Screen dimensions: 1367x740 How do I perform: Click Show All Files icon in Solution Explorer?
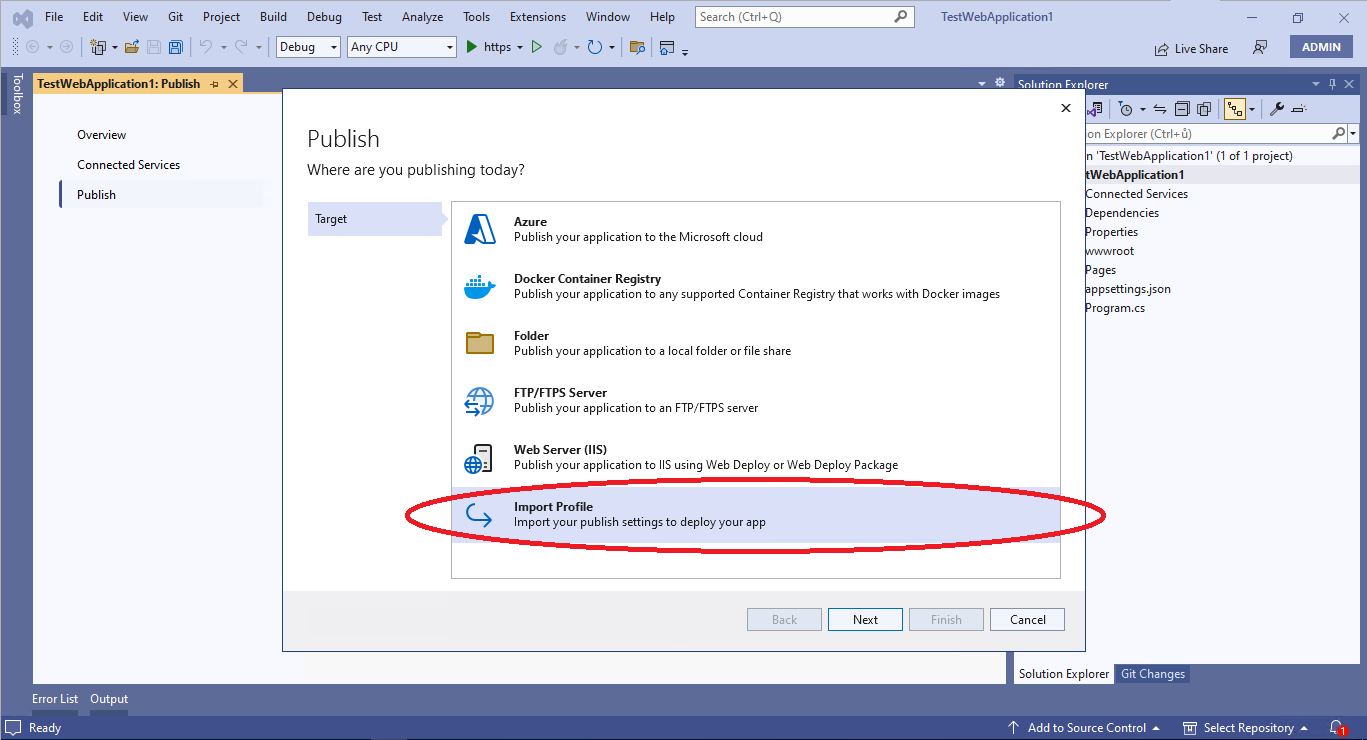coord(1204,109)
